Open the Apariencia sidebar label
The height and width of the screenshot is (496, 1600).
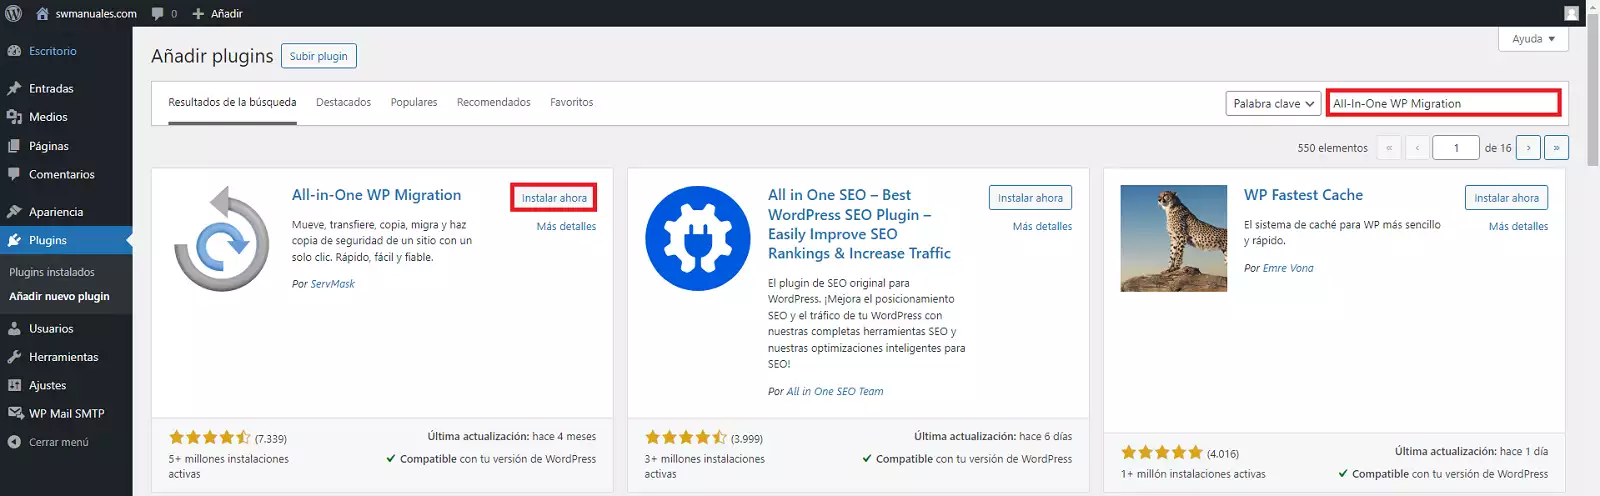56,212
